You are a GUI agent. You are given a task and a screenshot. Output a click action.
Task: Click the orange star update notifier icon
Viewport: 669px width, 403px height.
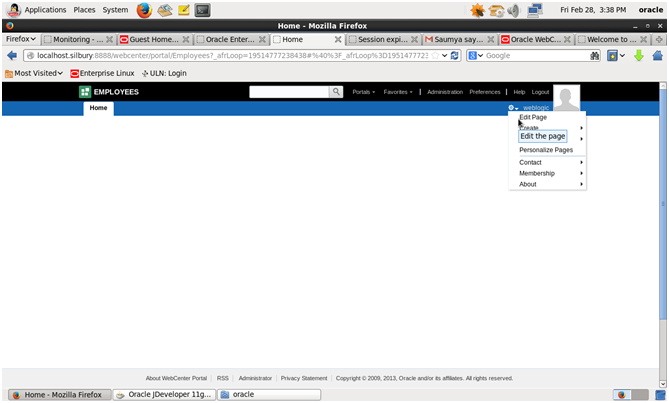[x=477, y=10]
